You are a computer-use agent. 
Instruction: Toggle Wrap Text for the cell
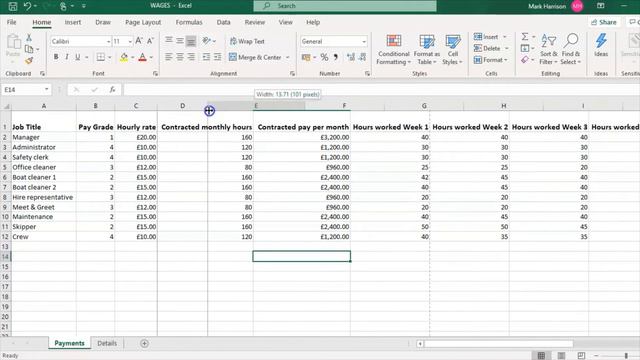[x=247, y=41]
